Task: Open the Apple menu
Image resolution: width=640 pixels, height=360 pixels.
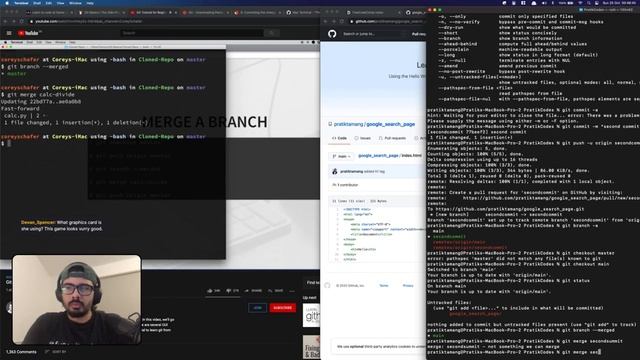Action: (x=7, y=3)
